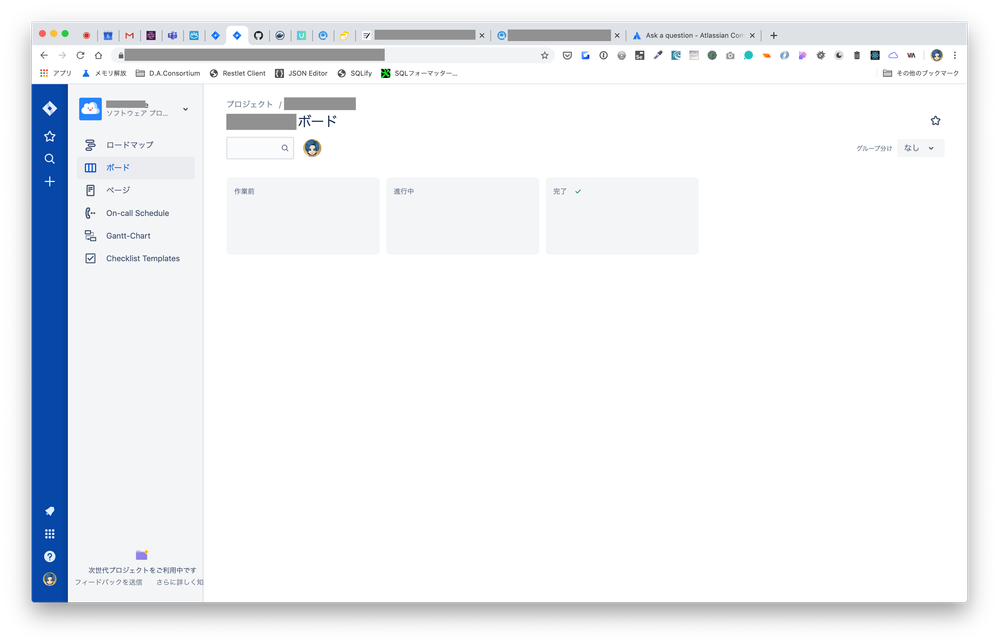Click the React devtools extension icon
The width and height of the screenshot is (999, 644).
[x=875, y=55]
